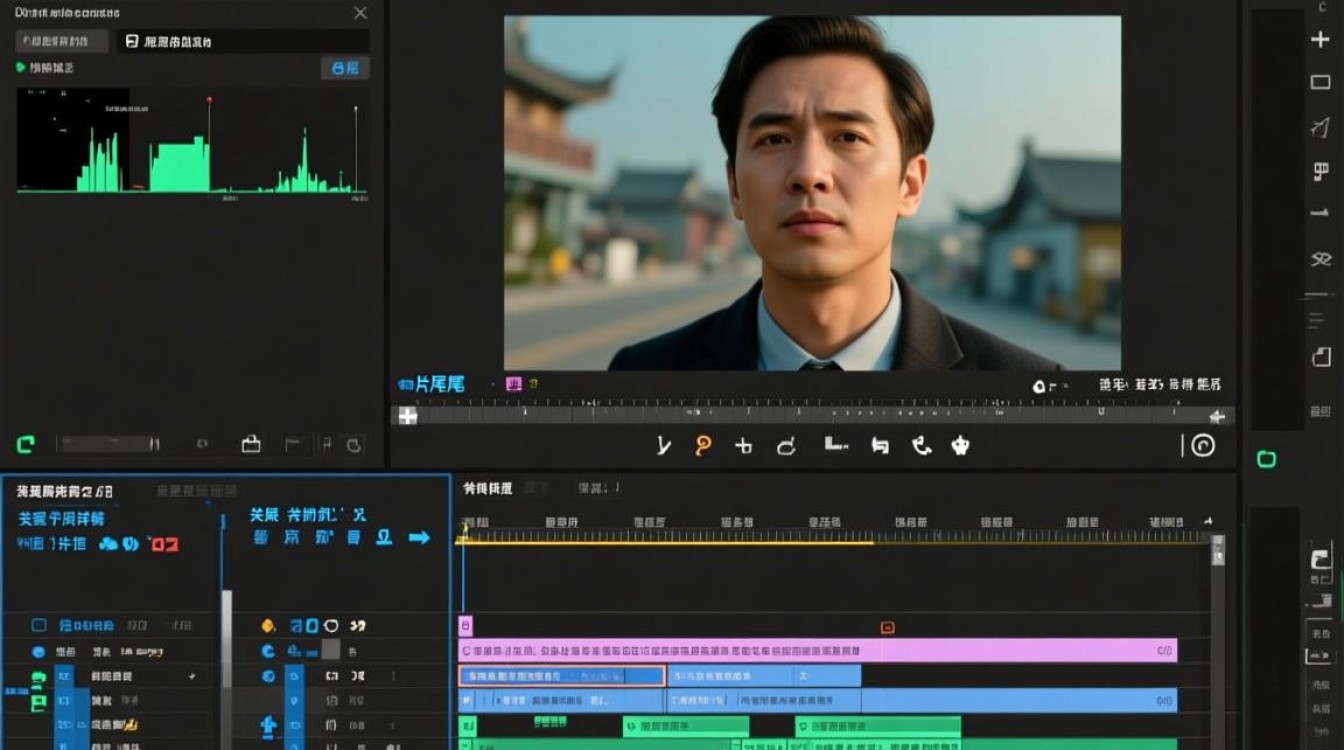
Task: Click the phone-shaped tool icon below preview
Action: [x=922, y=446]
